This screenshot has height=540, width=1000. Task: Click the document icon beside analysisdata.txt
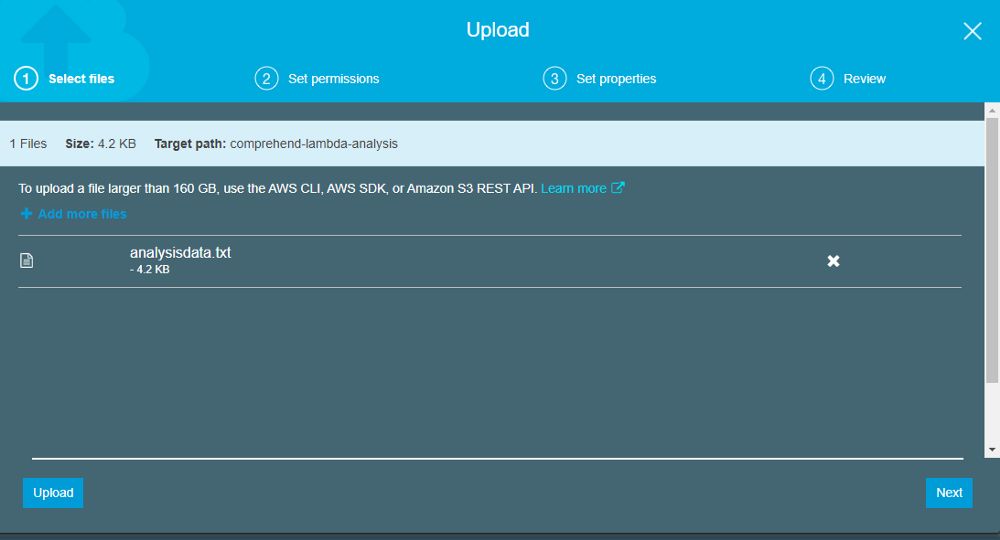tap(26, 260)
